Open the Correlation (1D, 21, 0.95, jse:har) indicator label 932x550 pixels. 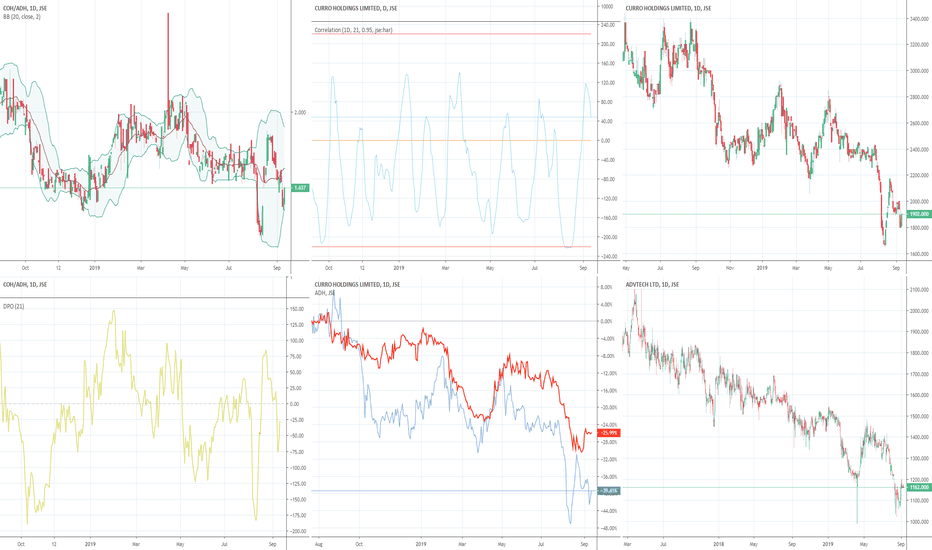coord(354,30)
